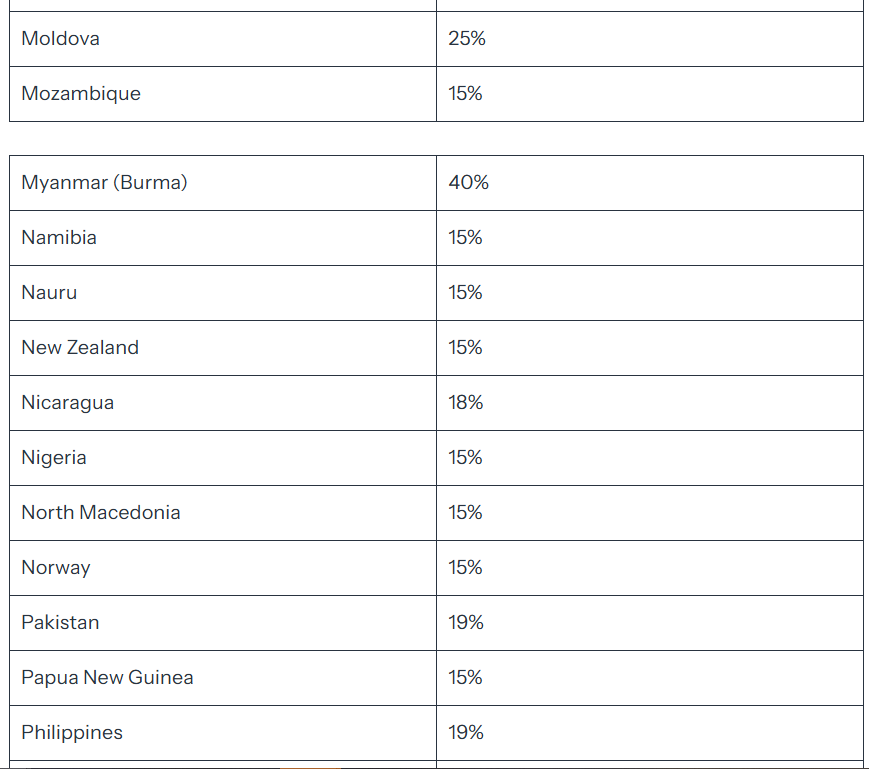
Task: Click the New Zealand cell text
Action: (80, 347)
